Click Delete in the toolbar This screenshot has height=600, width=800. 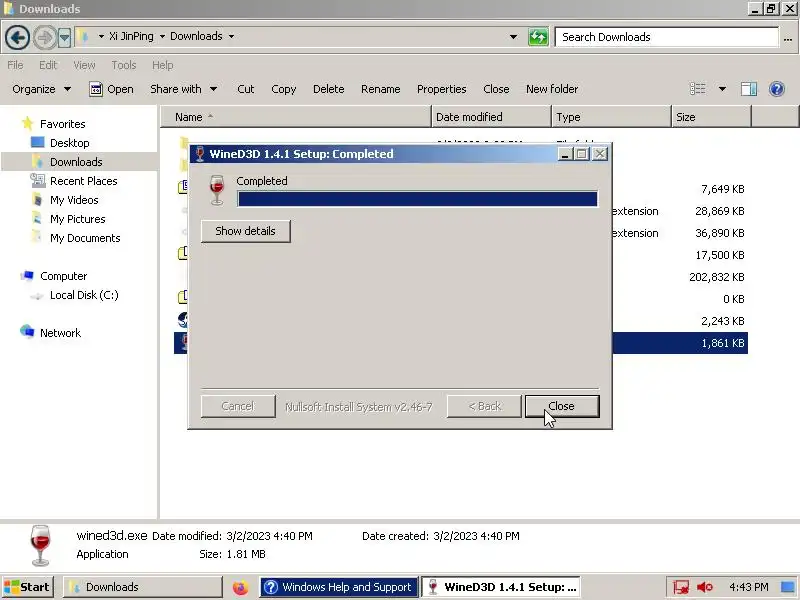[329, 89]
